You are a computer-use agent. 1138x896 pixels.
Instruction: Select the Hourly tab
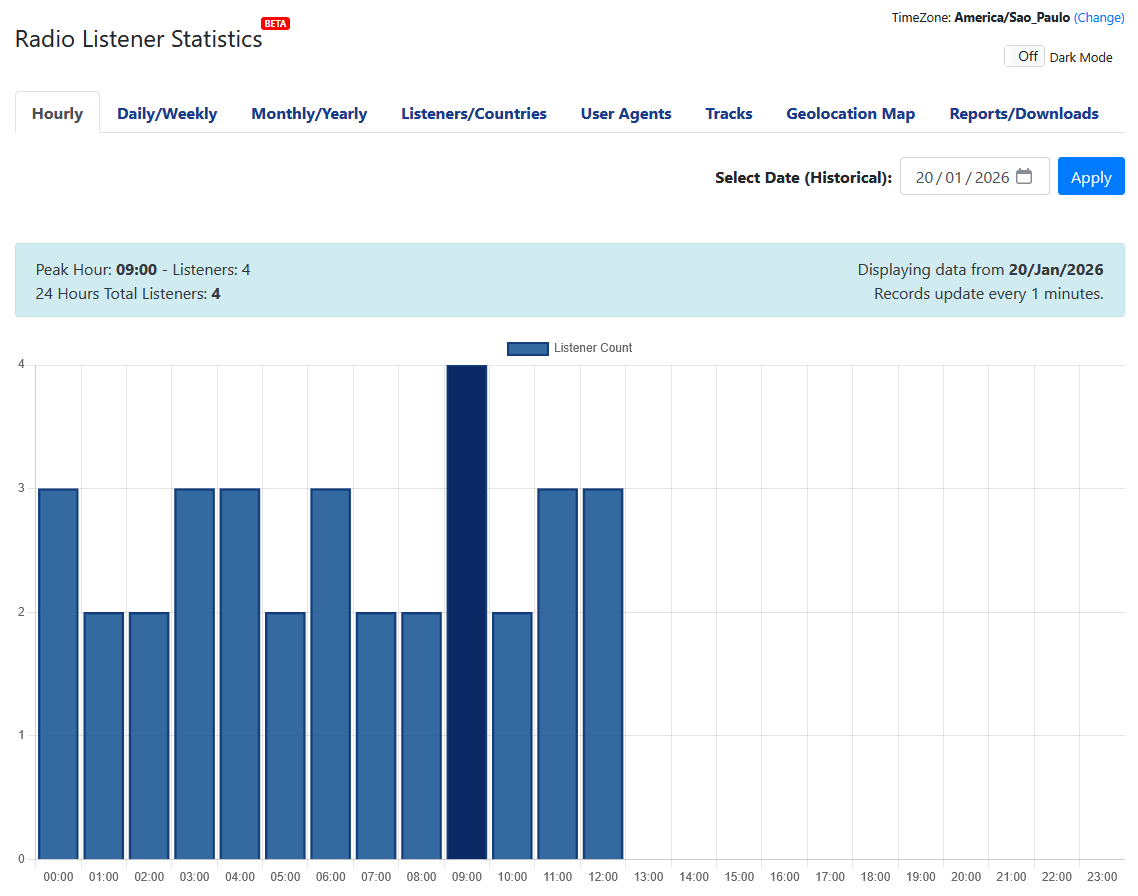pyautogui.click(x=57, y=114)
